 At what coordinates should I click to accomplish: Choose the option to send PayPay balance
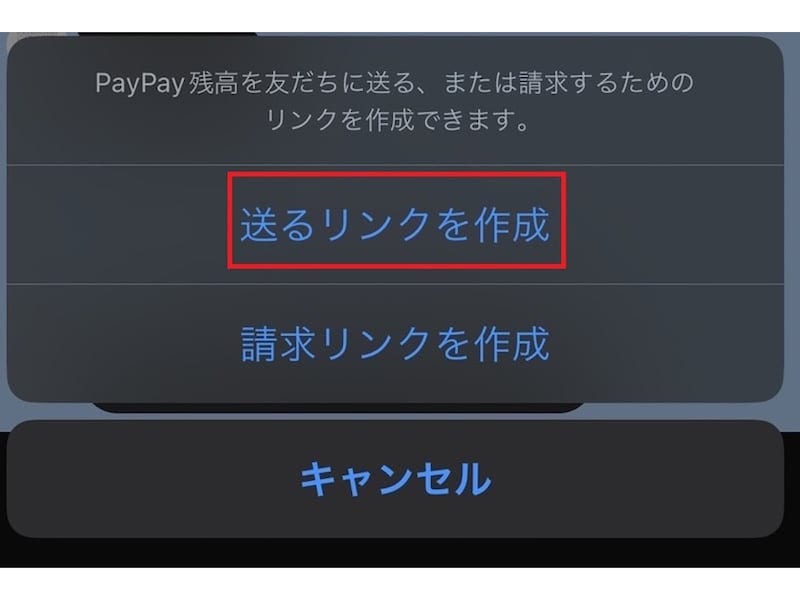(x=395, y=224)
